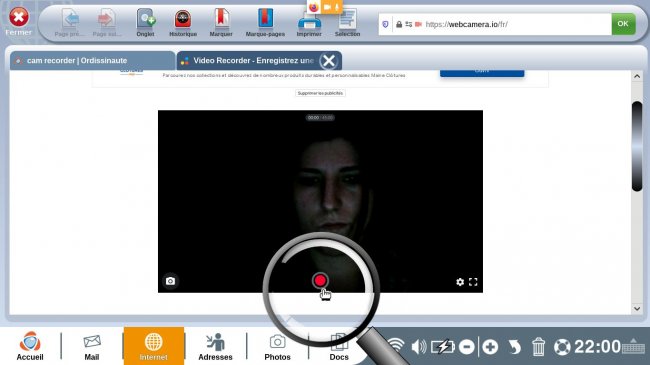Viewport: 650px width, 365px height.
Task: Open the Historique browsing history
Action: coord(183,23)
